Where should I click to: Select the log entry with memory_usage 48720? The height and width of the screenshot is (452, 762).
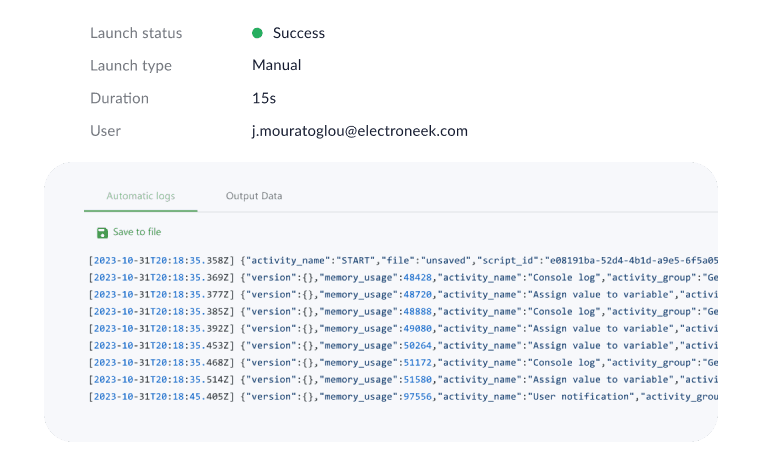pyautogui.click(x=400, y=294)
